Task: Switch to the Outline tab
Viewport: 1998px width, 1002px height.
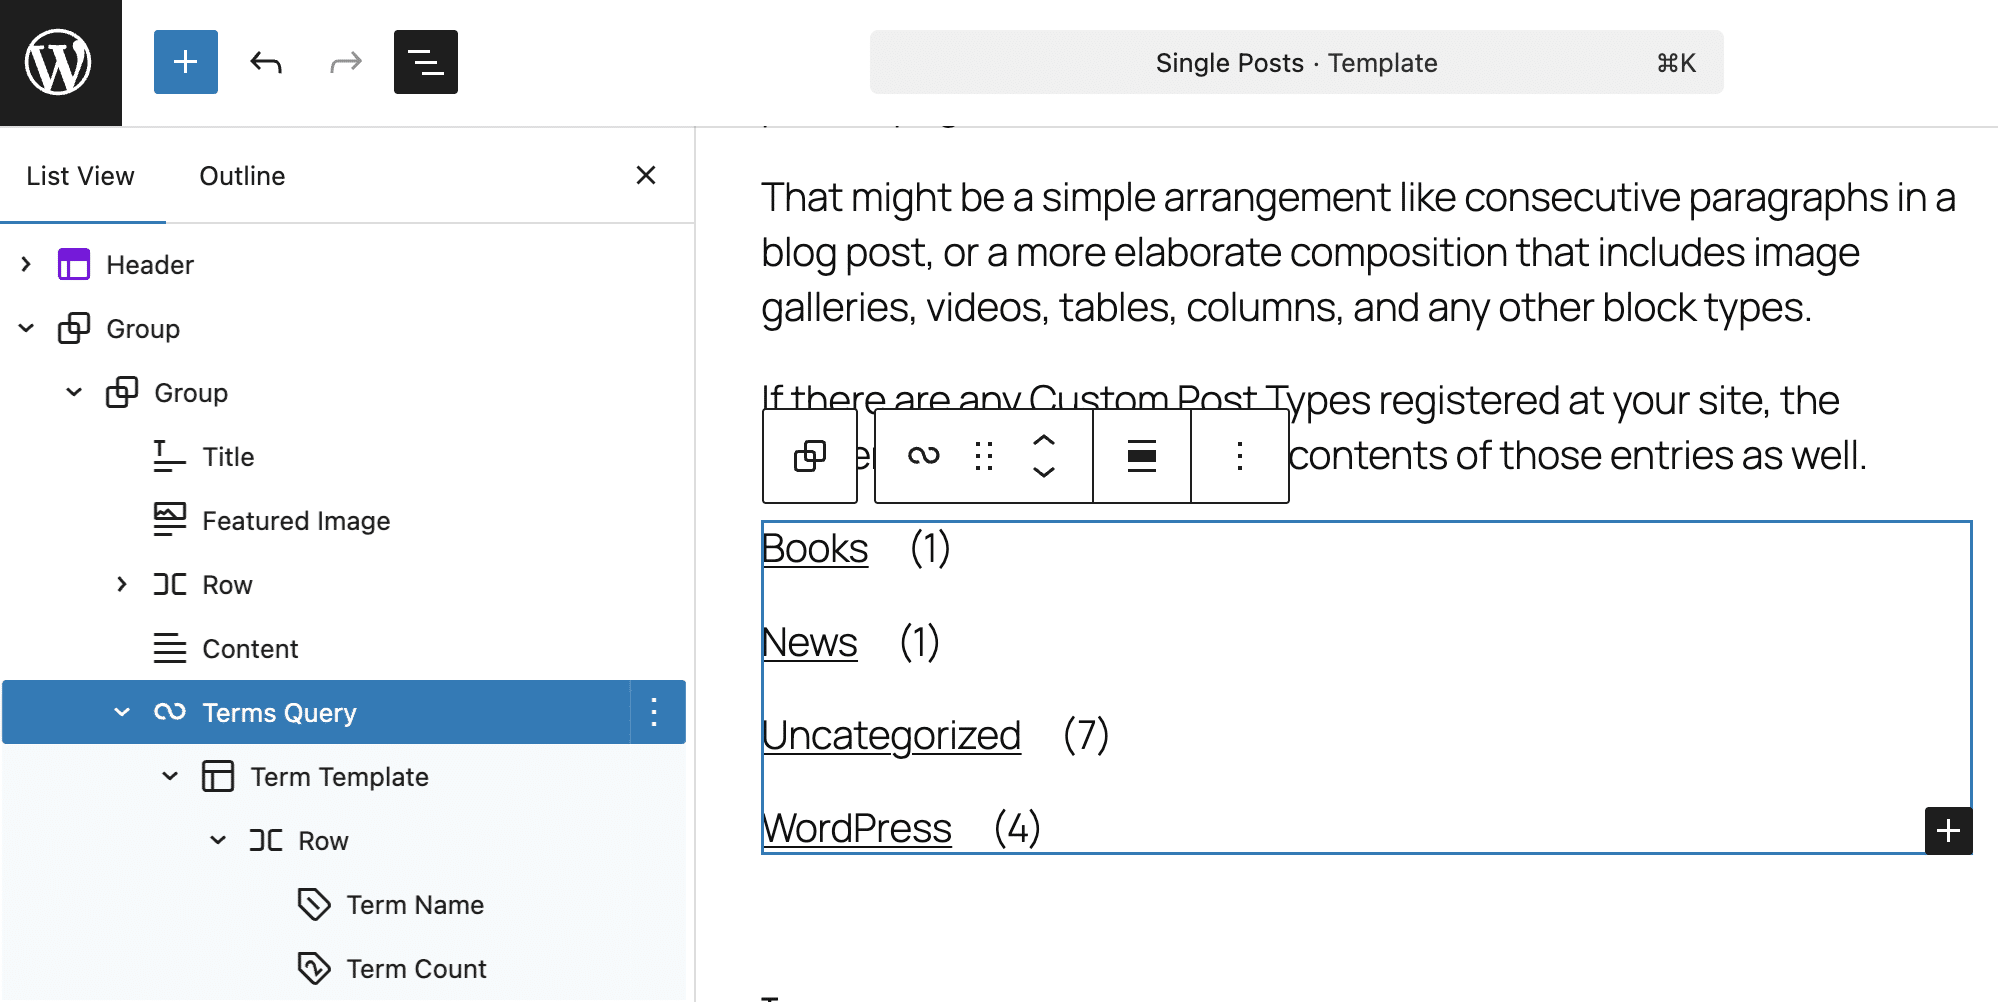Action: [241, 176]
